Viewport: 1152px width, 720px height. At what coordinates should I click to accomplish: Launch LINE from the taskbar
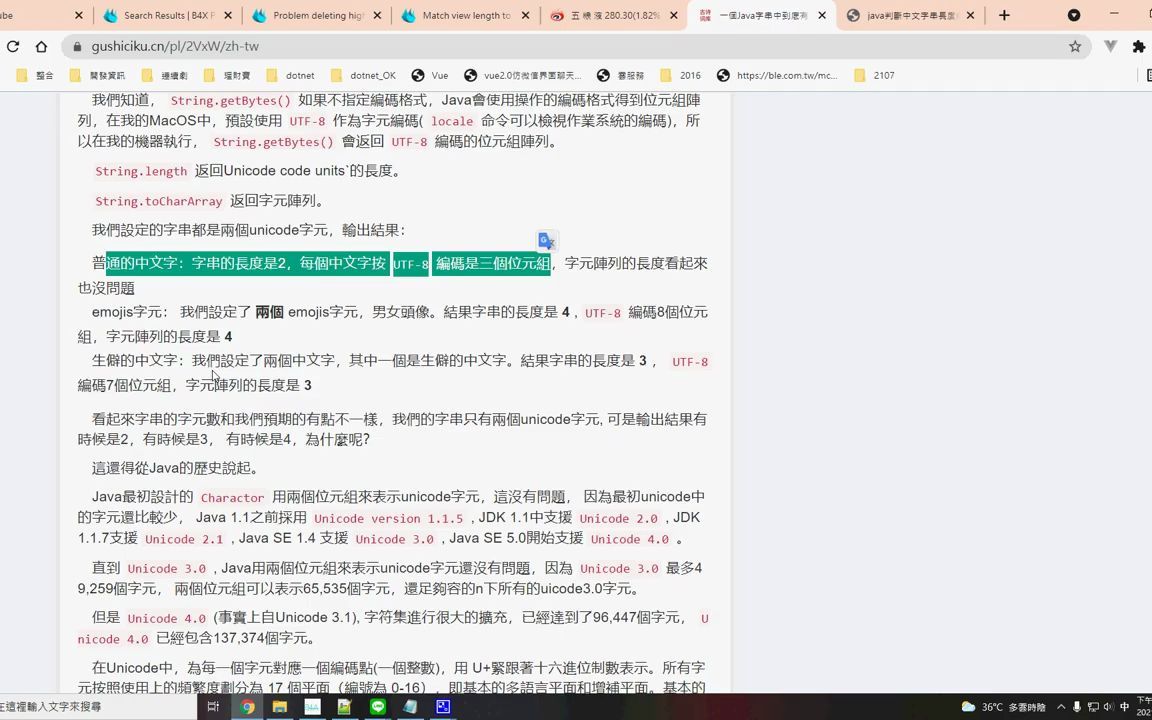click(x=378, y=707)
